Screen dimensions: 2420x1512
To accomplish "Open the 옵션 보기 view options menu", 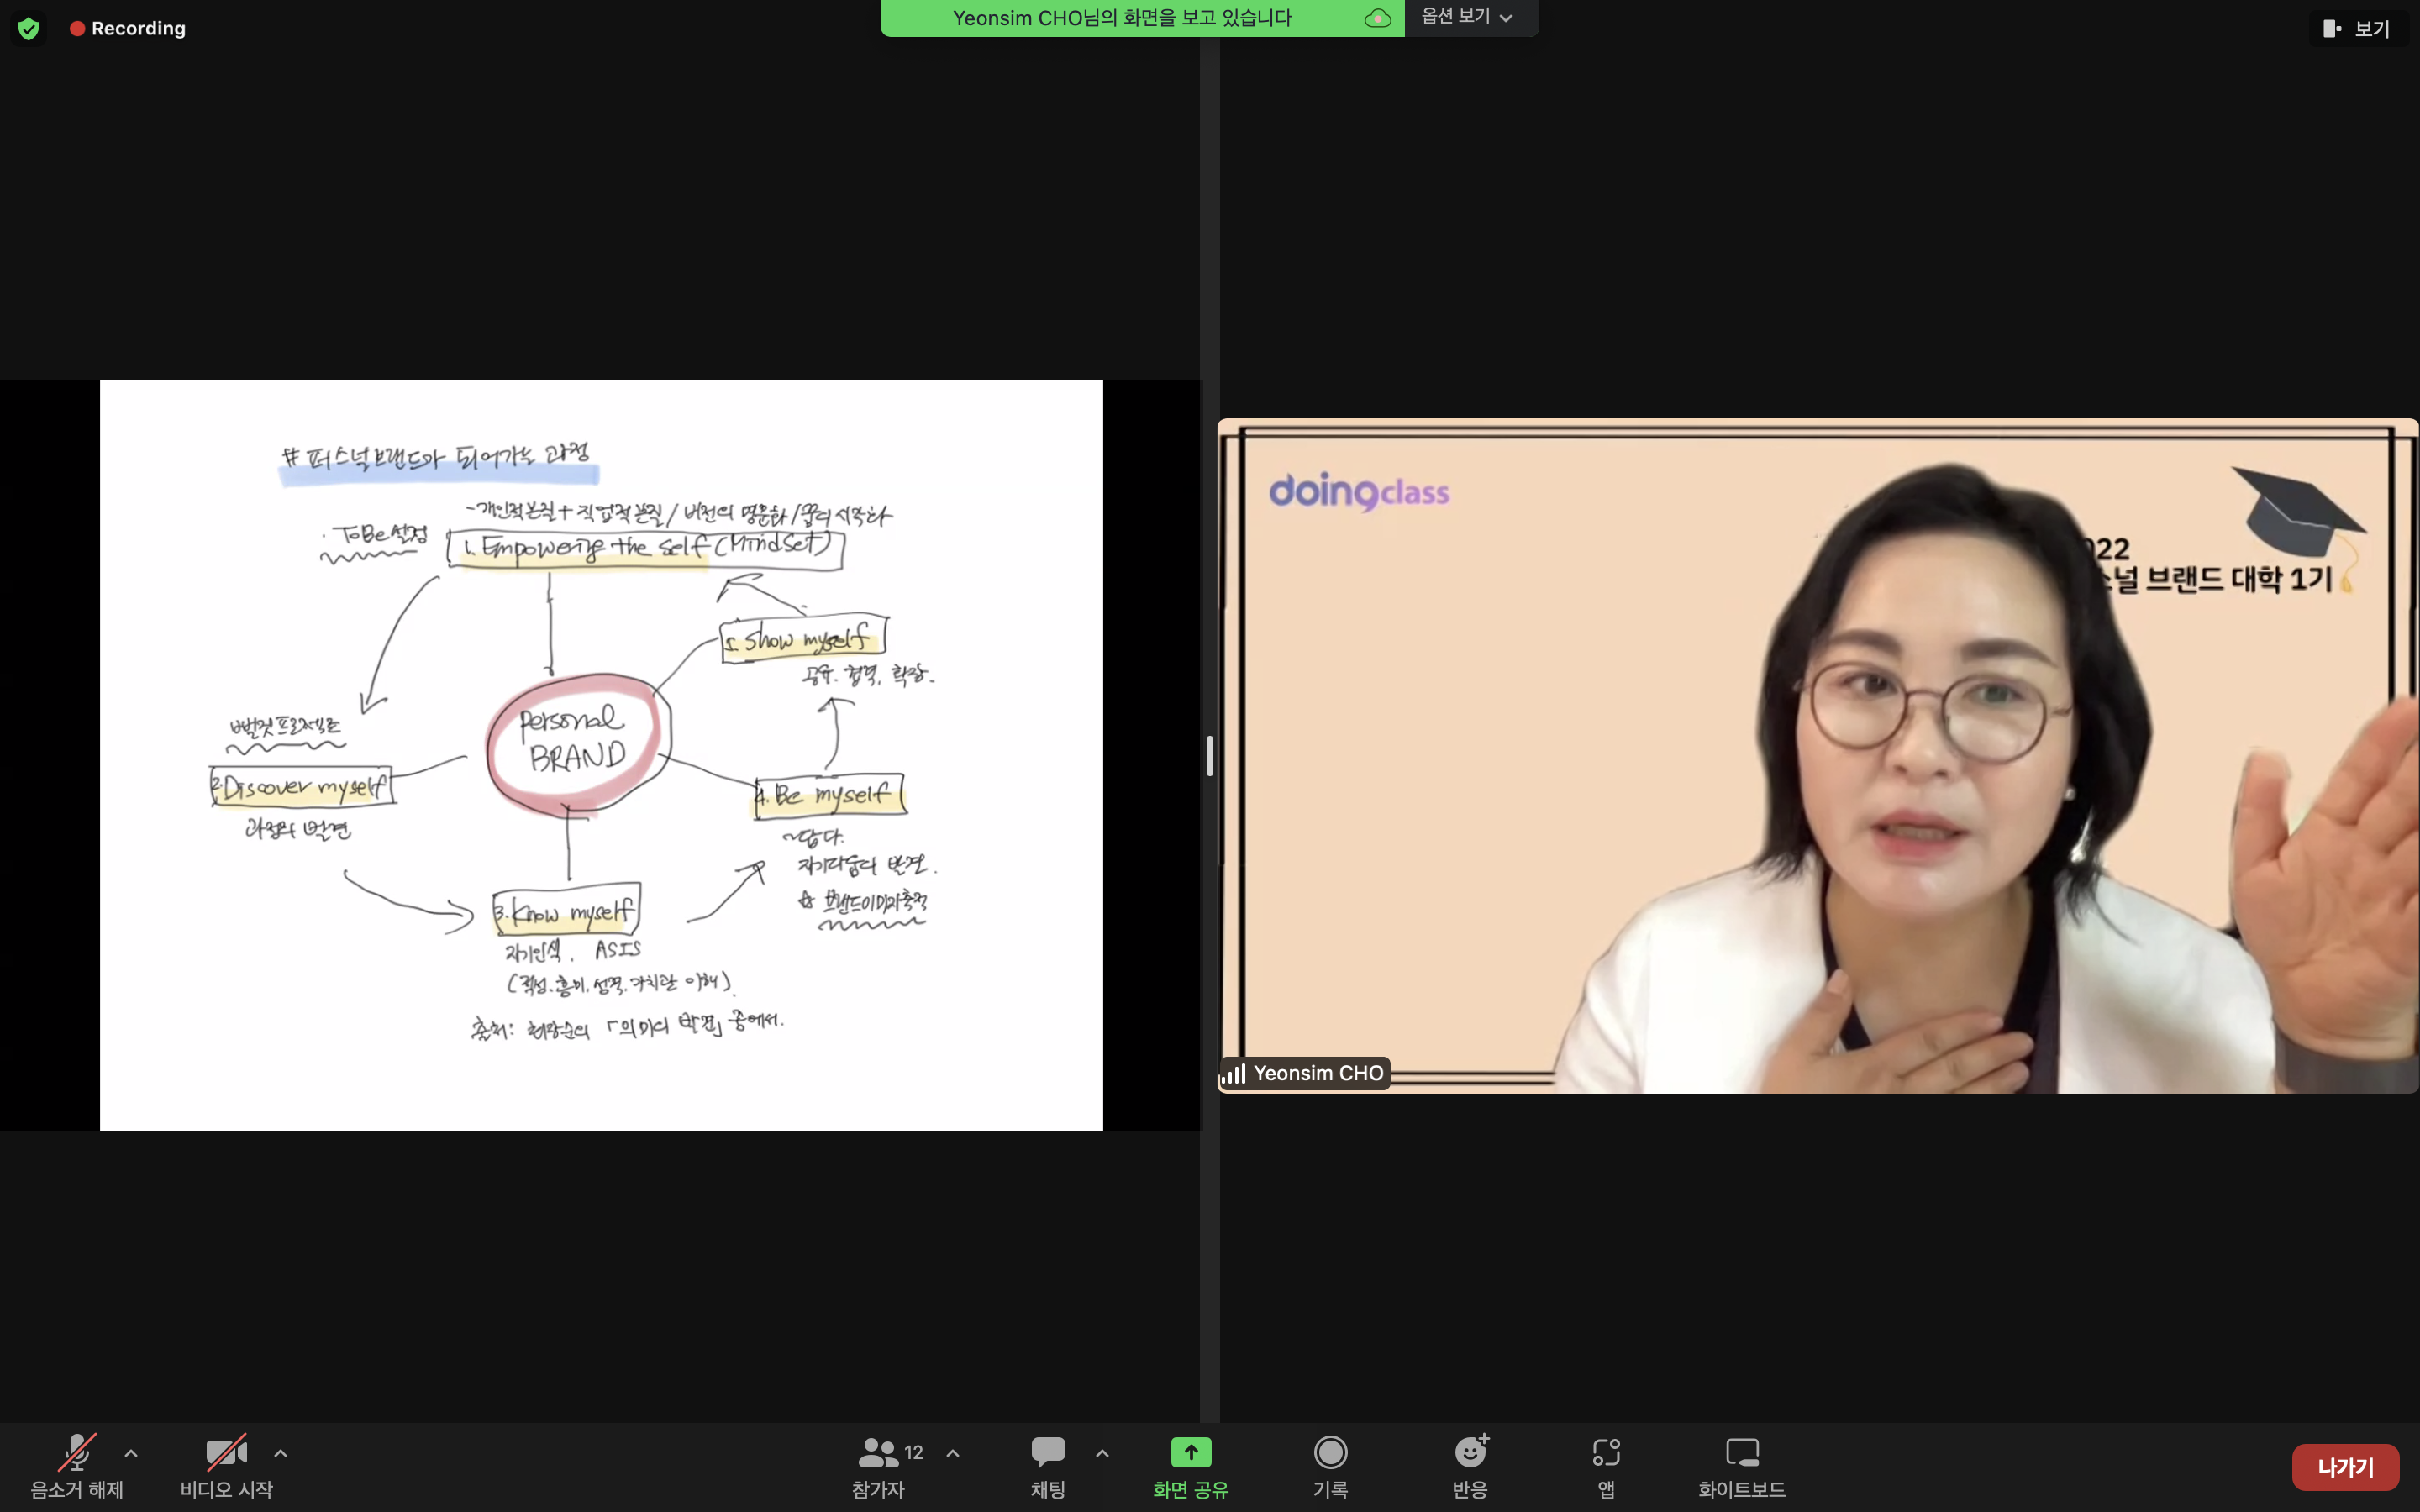I will [1466, 17].
